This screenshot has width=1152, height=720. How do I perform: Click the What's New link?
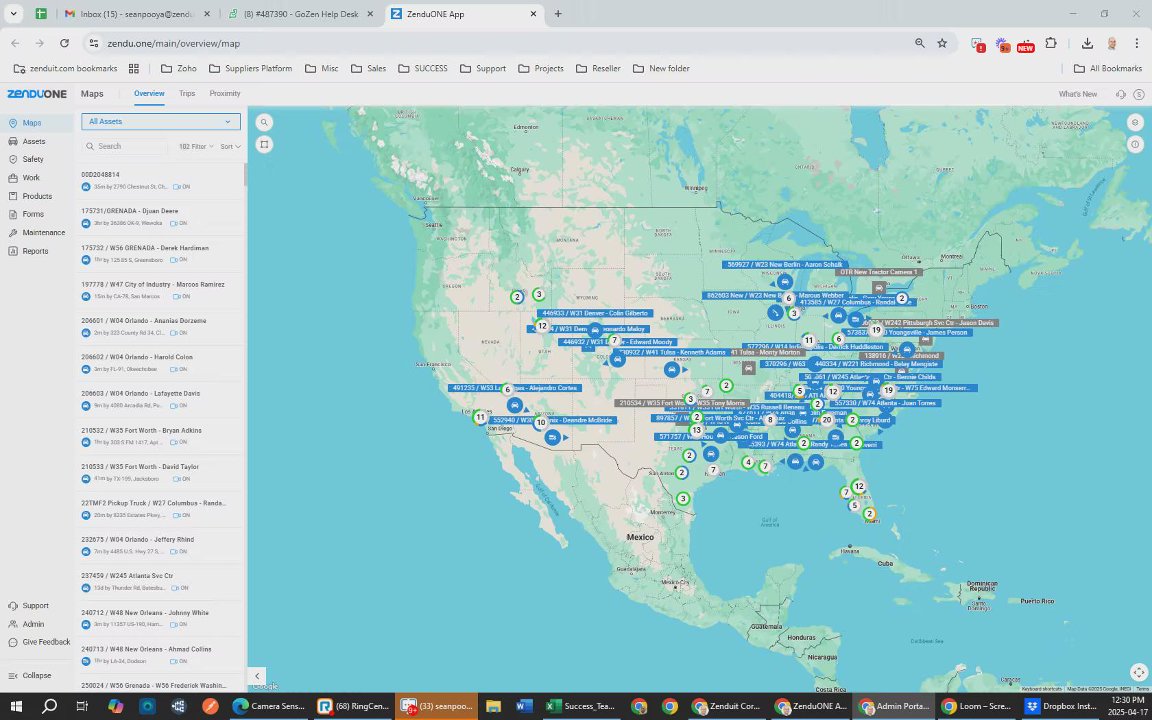[1078, 94]
